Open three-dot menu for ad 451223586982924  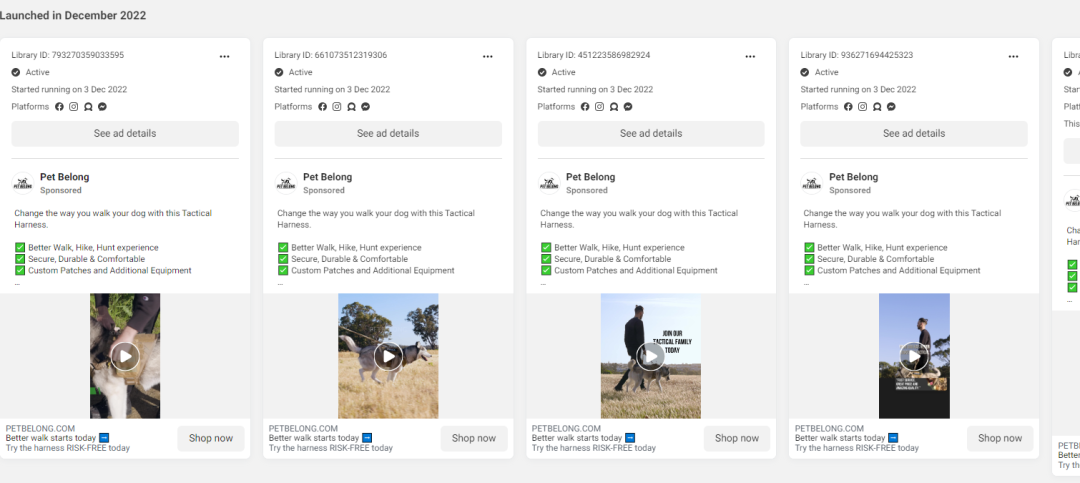tap(751, 56)
